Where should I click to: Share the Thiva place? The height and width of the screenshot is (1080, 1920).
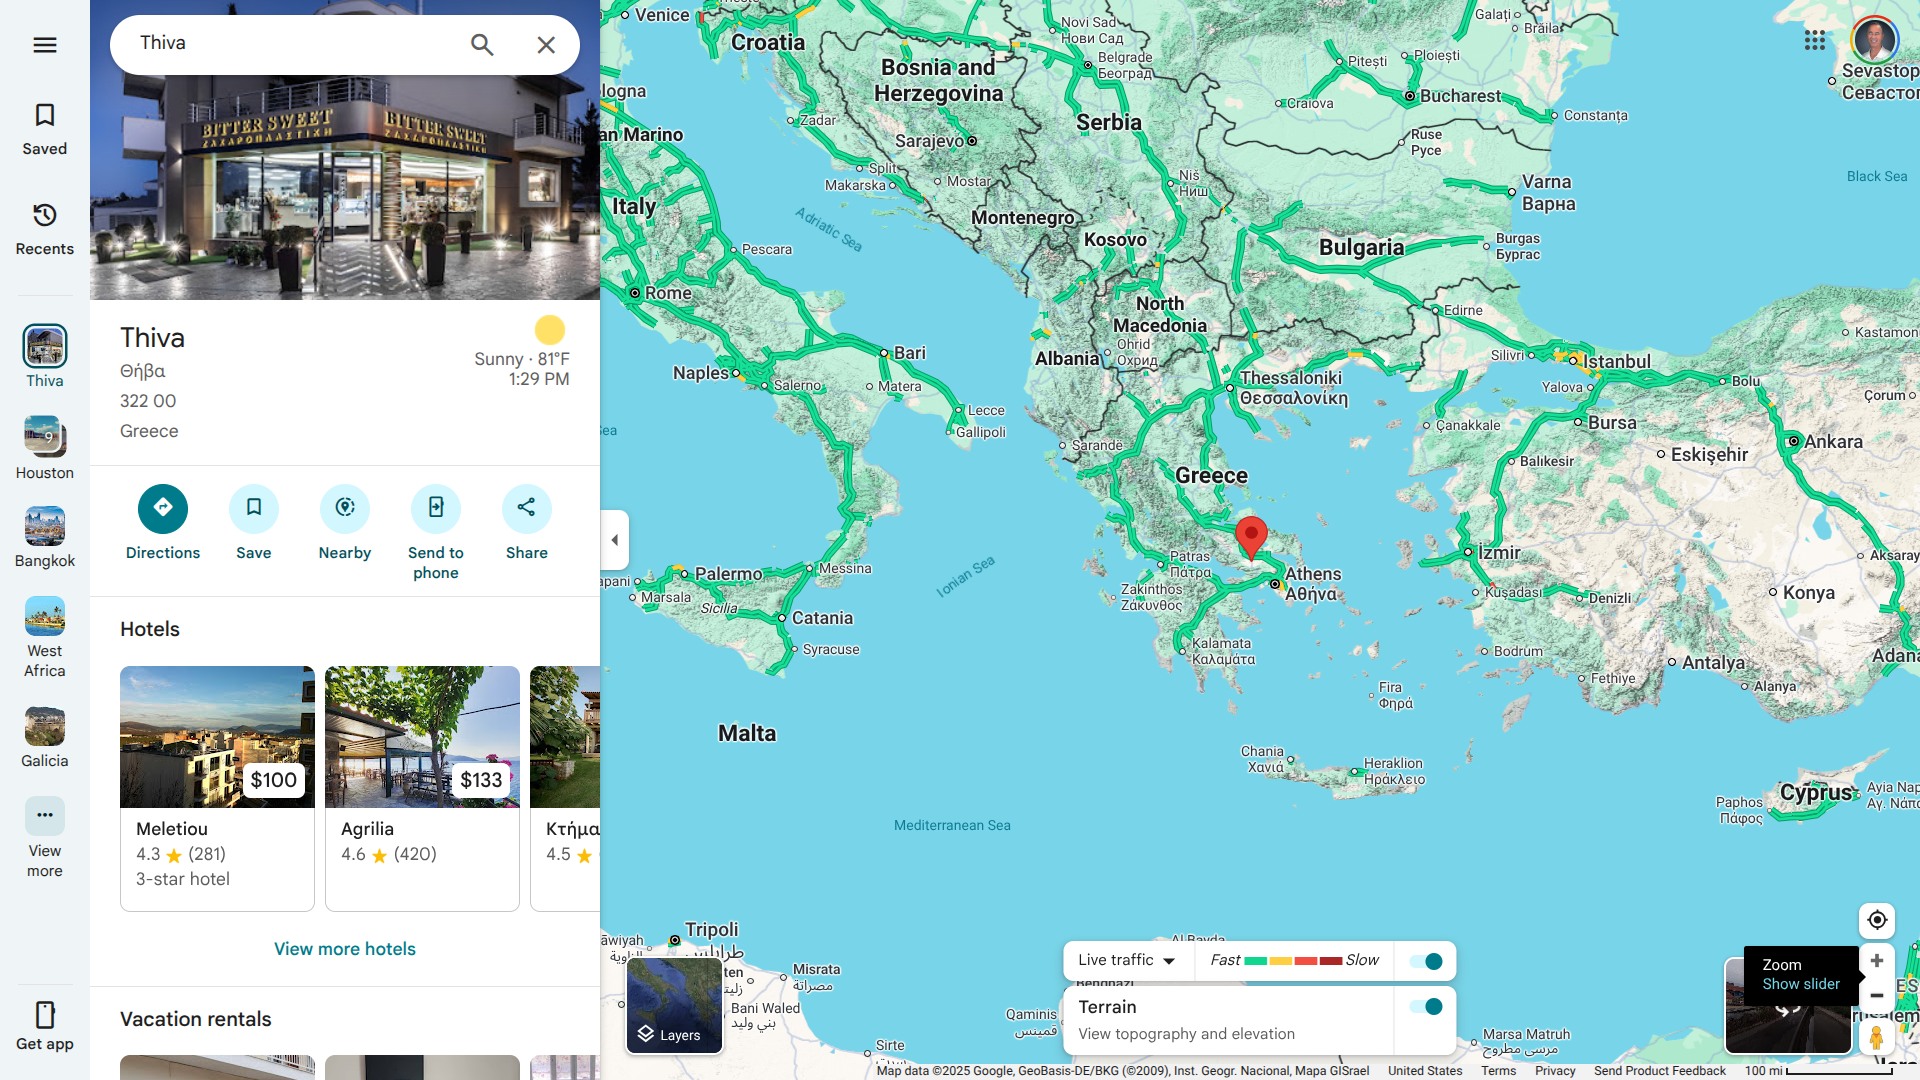[x=527, y=509]
